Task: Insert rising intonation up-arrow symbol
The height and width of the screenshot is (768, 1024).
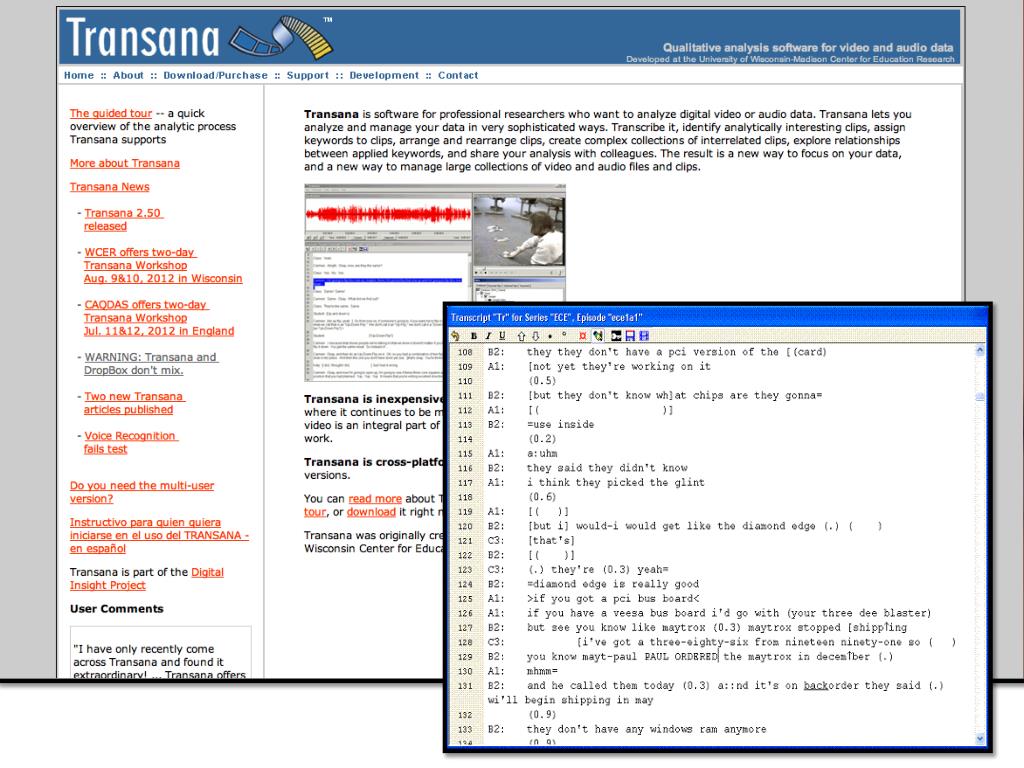Action: pos(521,336)
